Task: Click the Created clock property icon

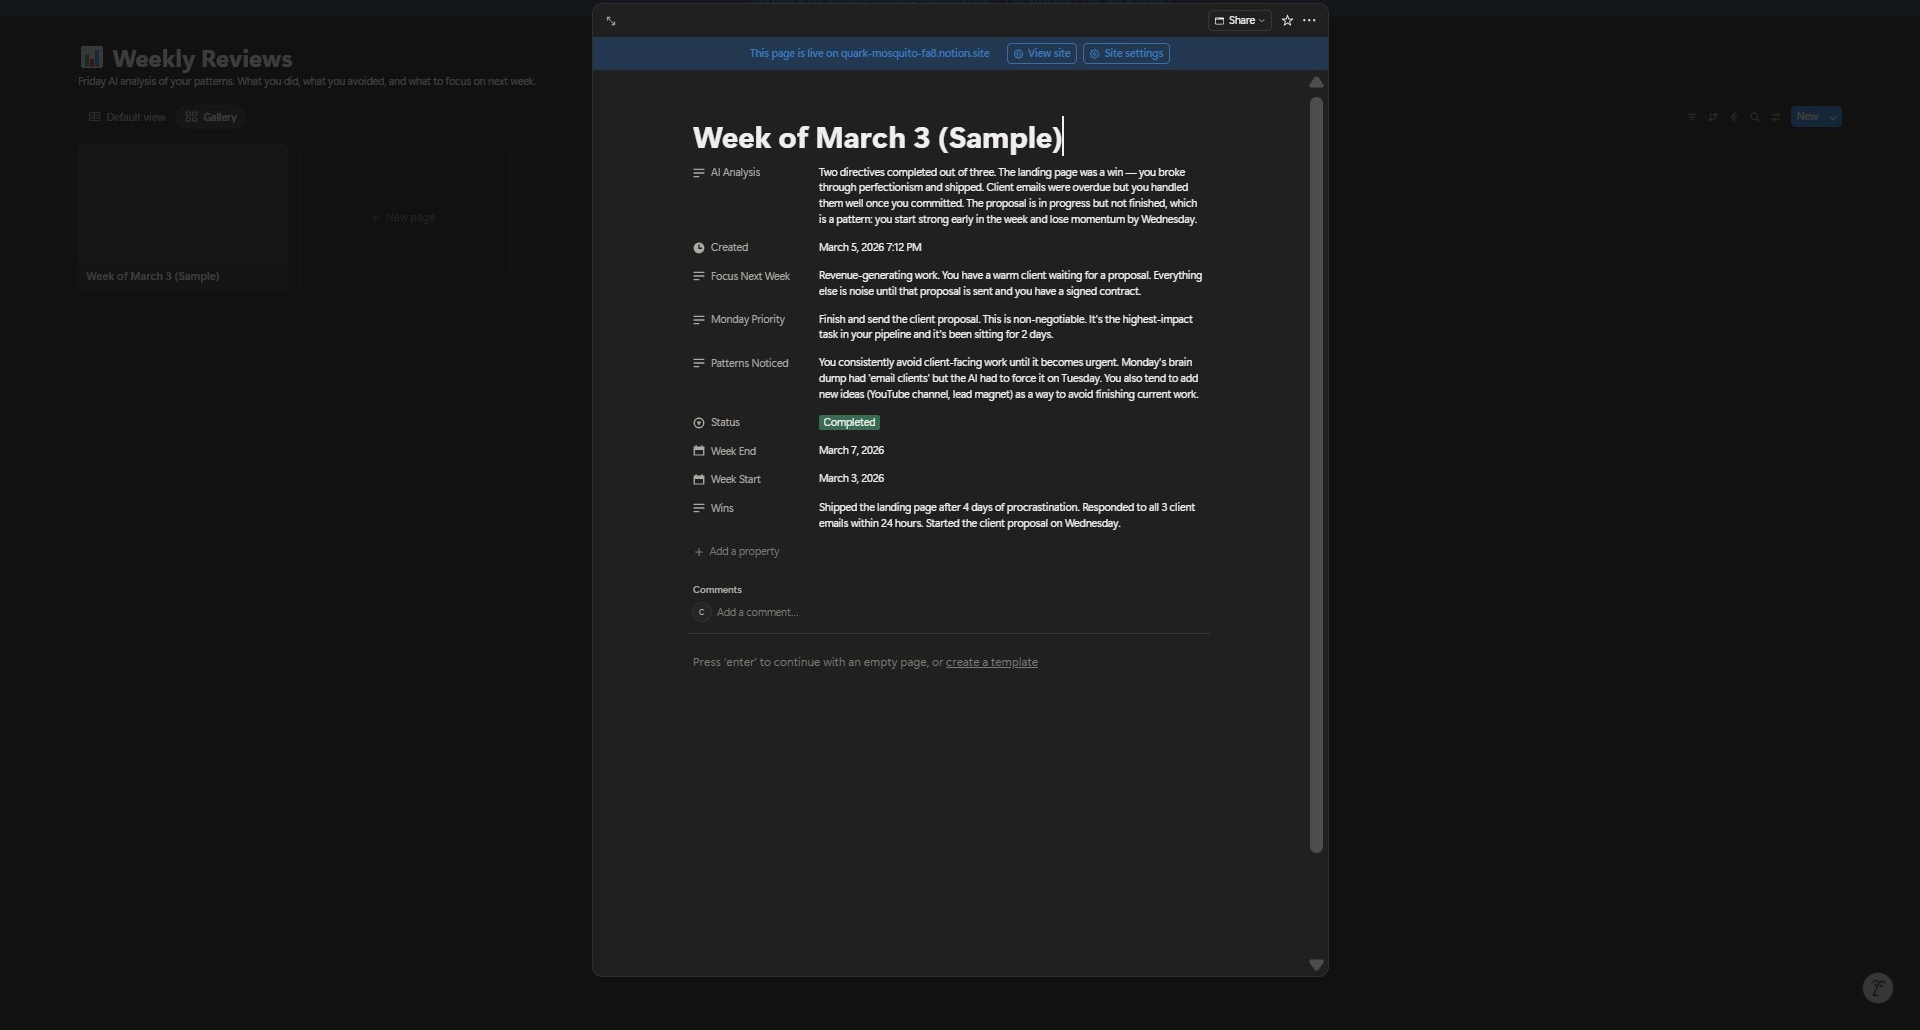Action: pyautogui.click(x=699, y=247)
